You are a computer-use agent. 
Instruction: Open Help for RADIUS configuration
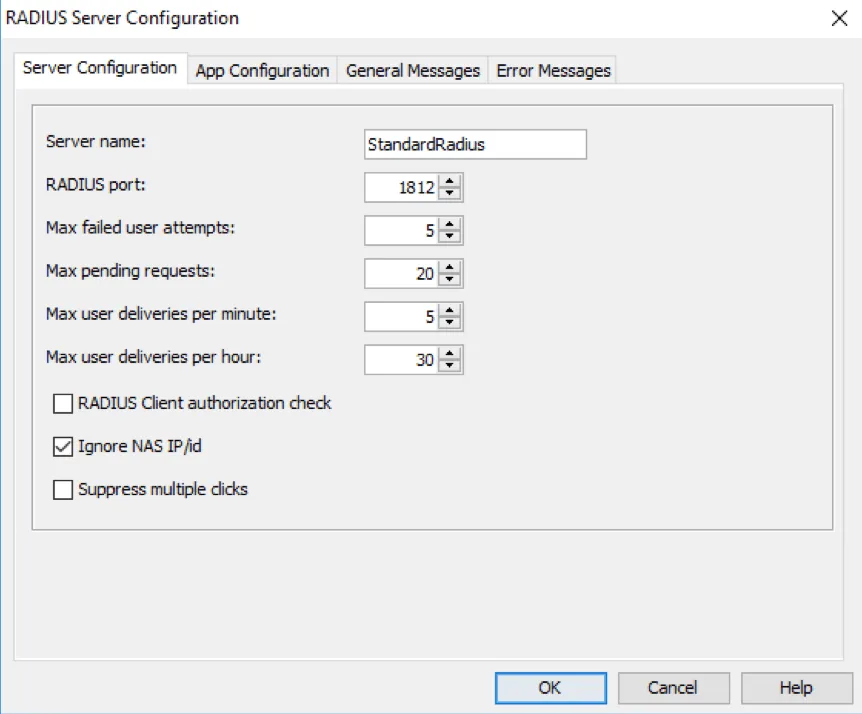(x=796, y=688)
